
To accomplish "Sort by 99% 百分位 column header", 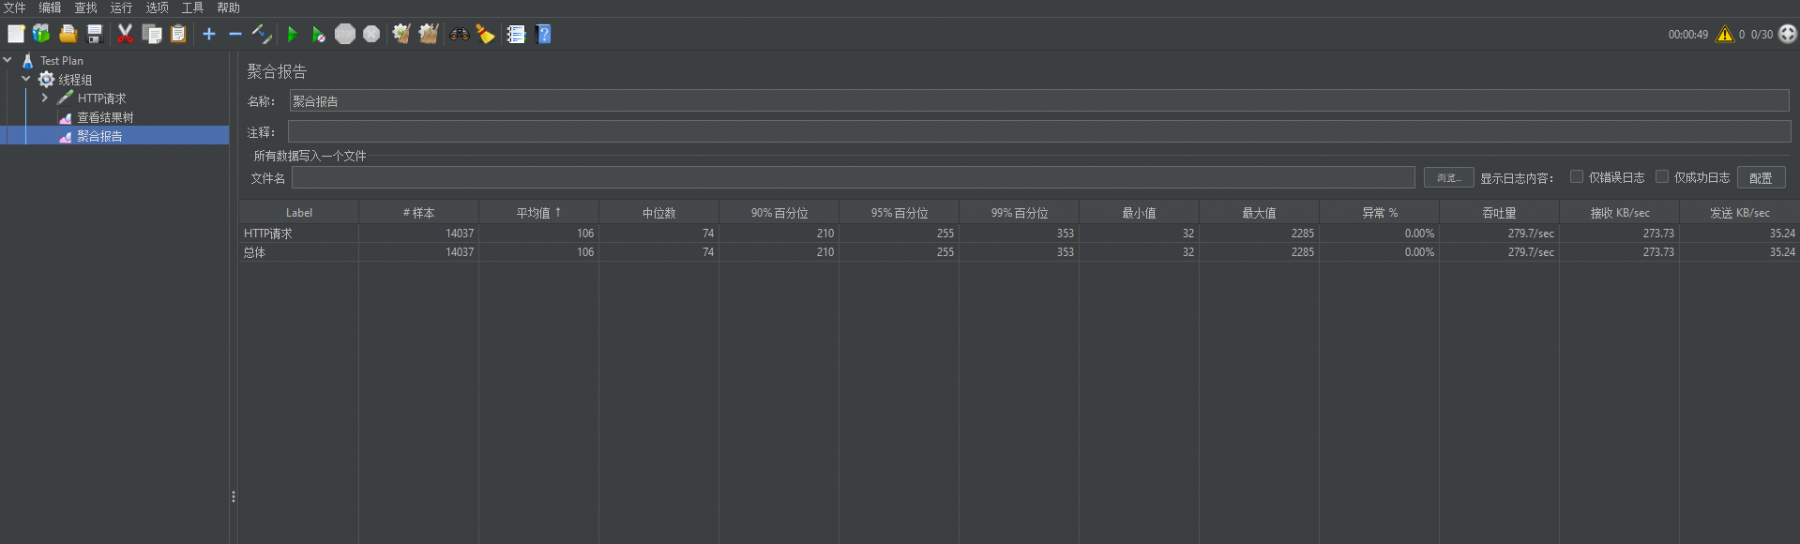I will pos(1019,212).
